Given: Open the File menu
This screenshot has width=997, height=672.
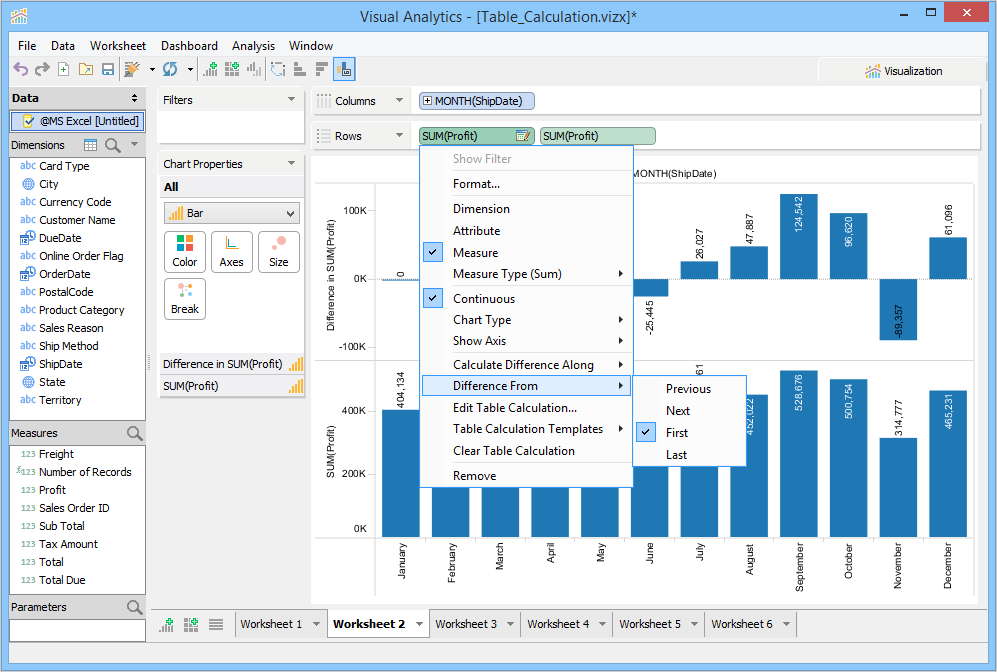Looking at the screenshot, I should tap(27, 46).
